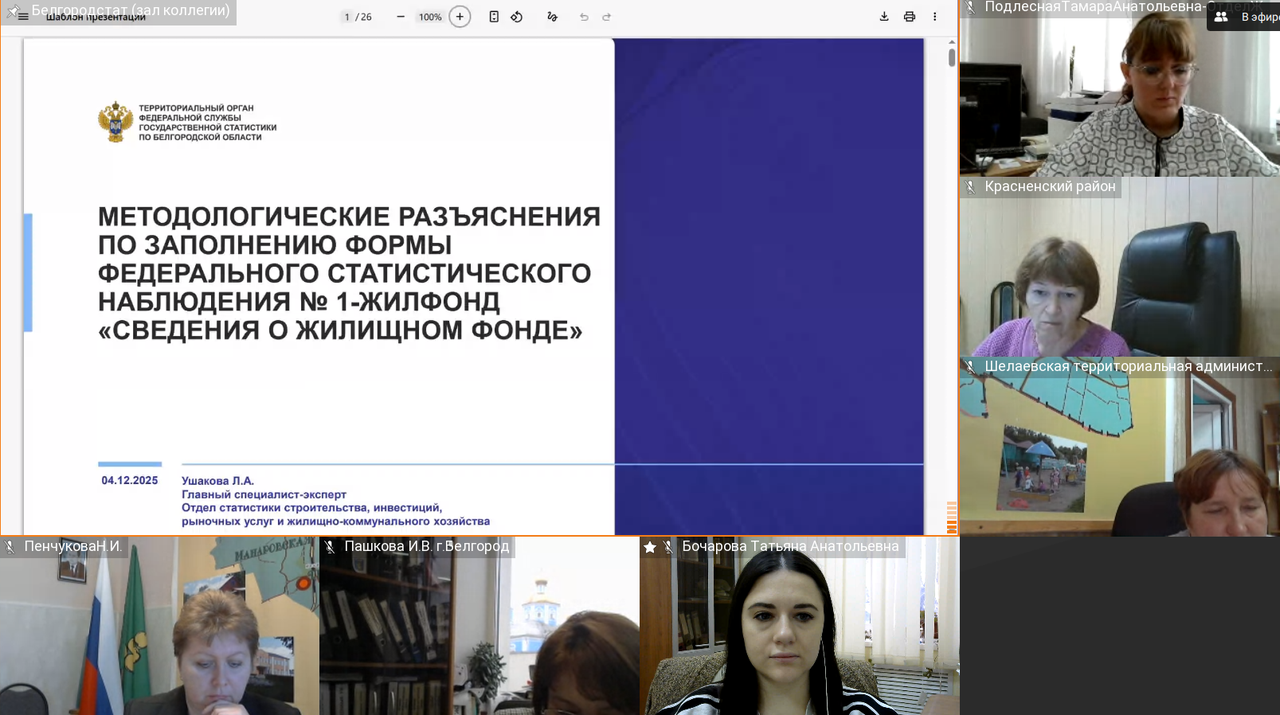Click the PDF vertical scrollbar thumb

tap(952, 56)
